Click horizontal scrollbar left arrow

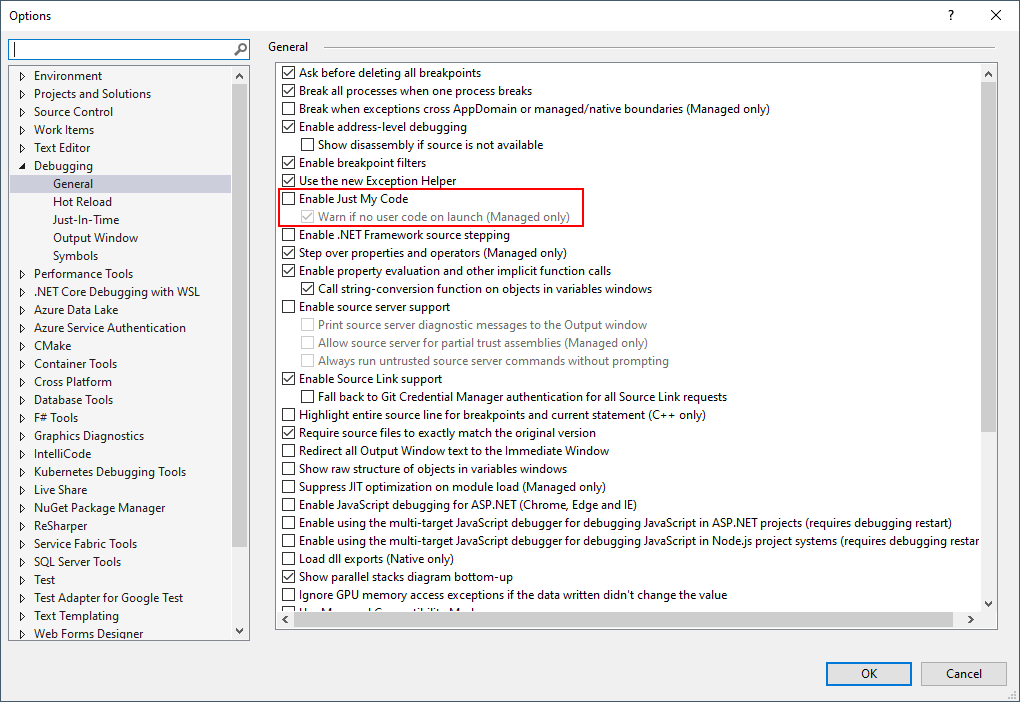pyautogui.click(x=285, y=619)
